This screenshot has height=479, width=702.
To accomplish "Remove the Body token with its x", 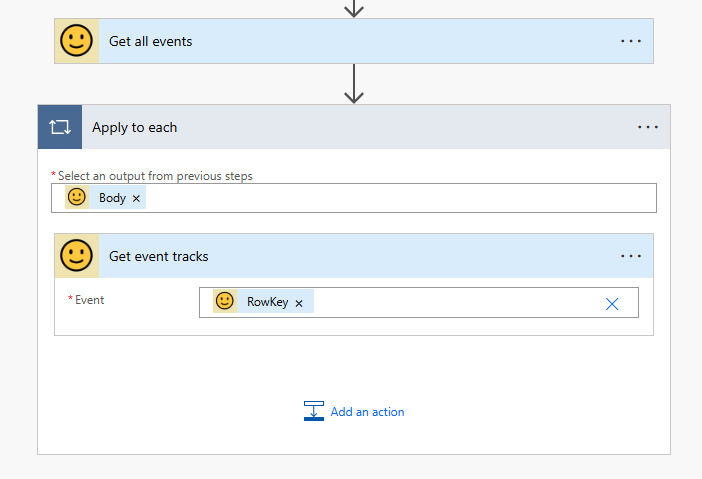I will coord(136,198).
